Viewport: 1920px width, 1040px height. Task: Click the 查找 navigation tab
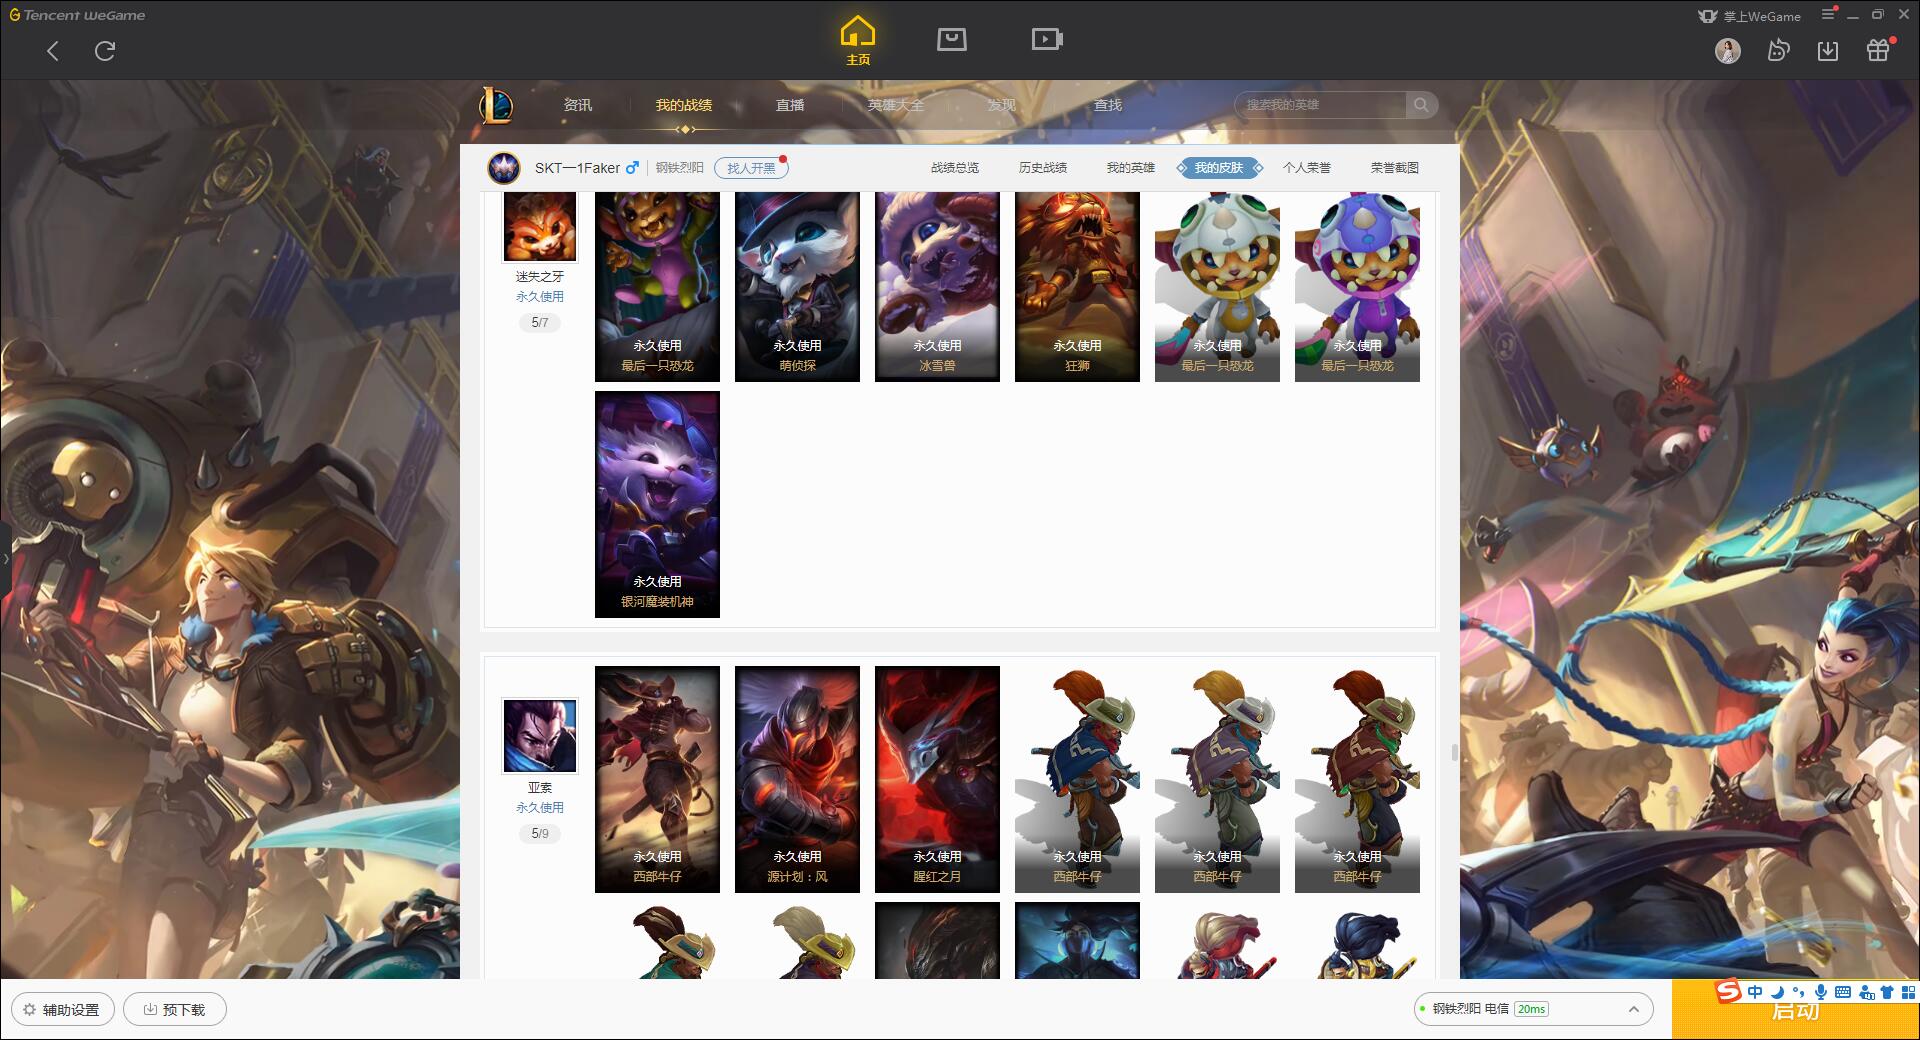1108,105
